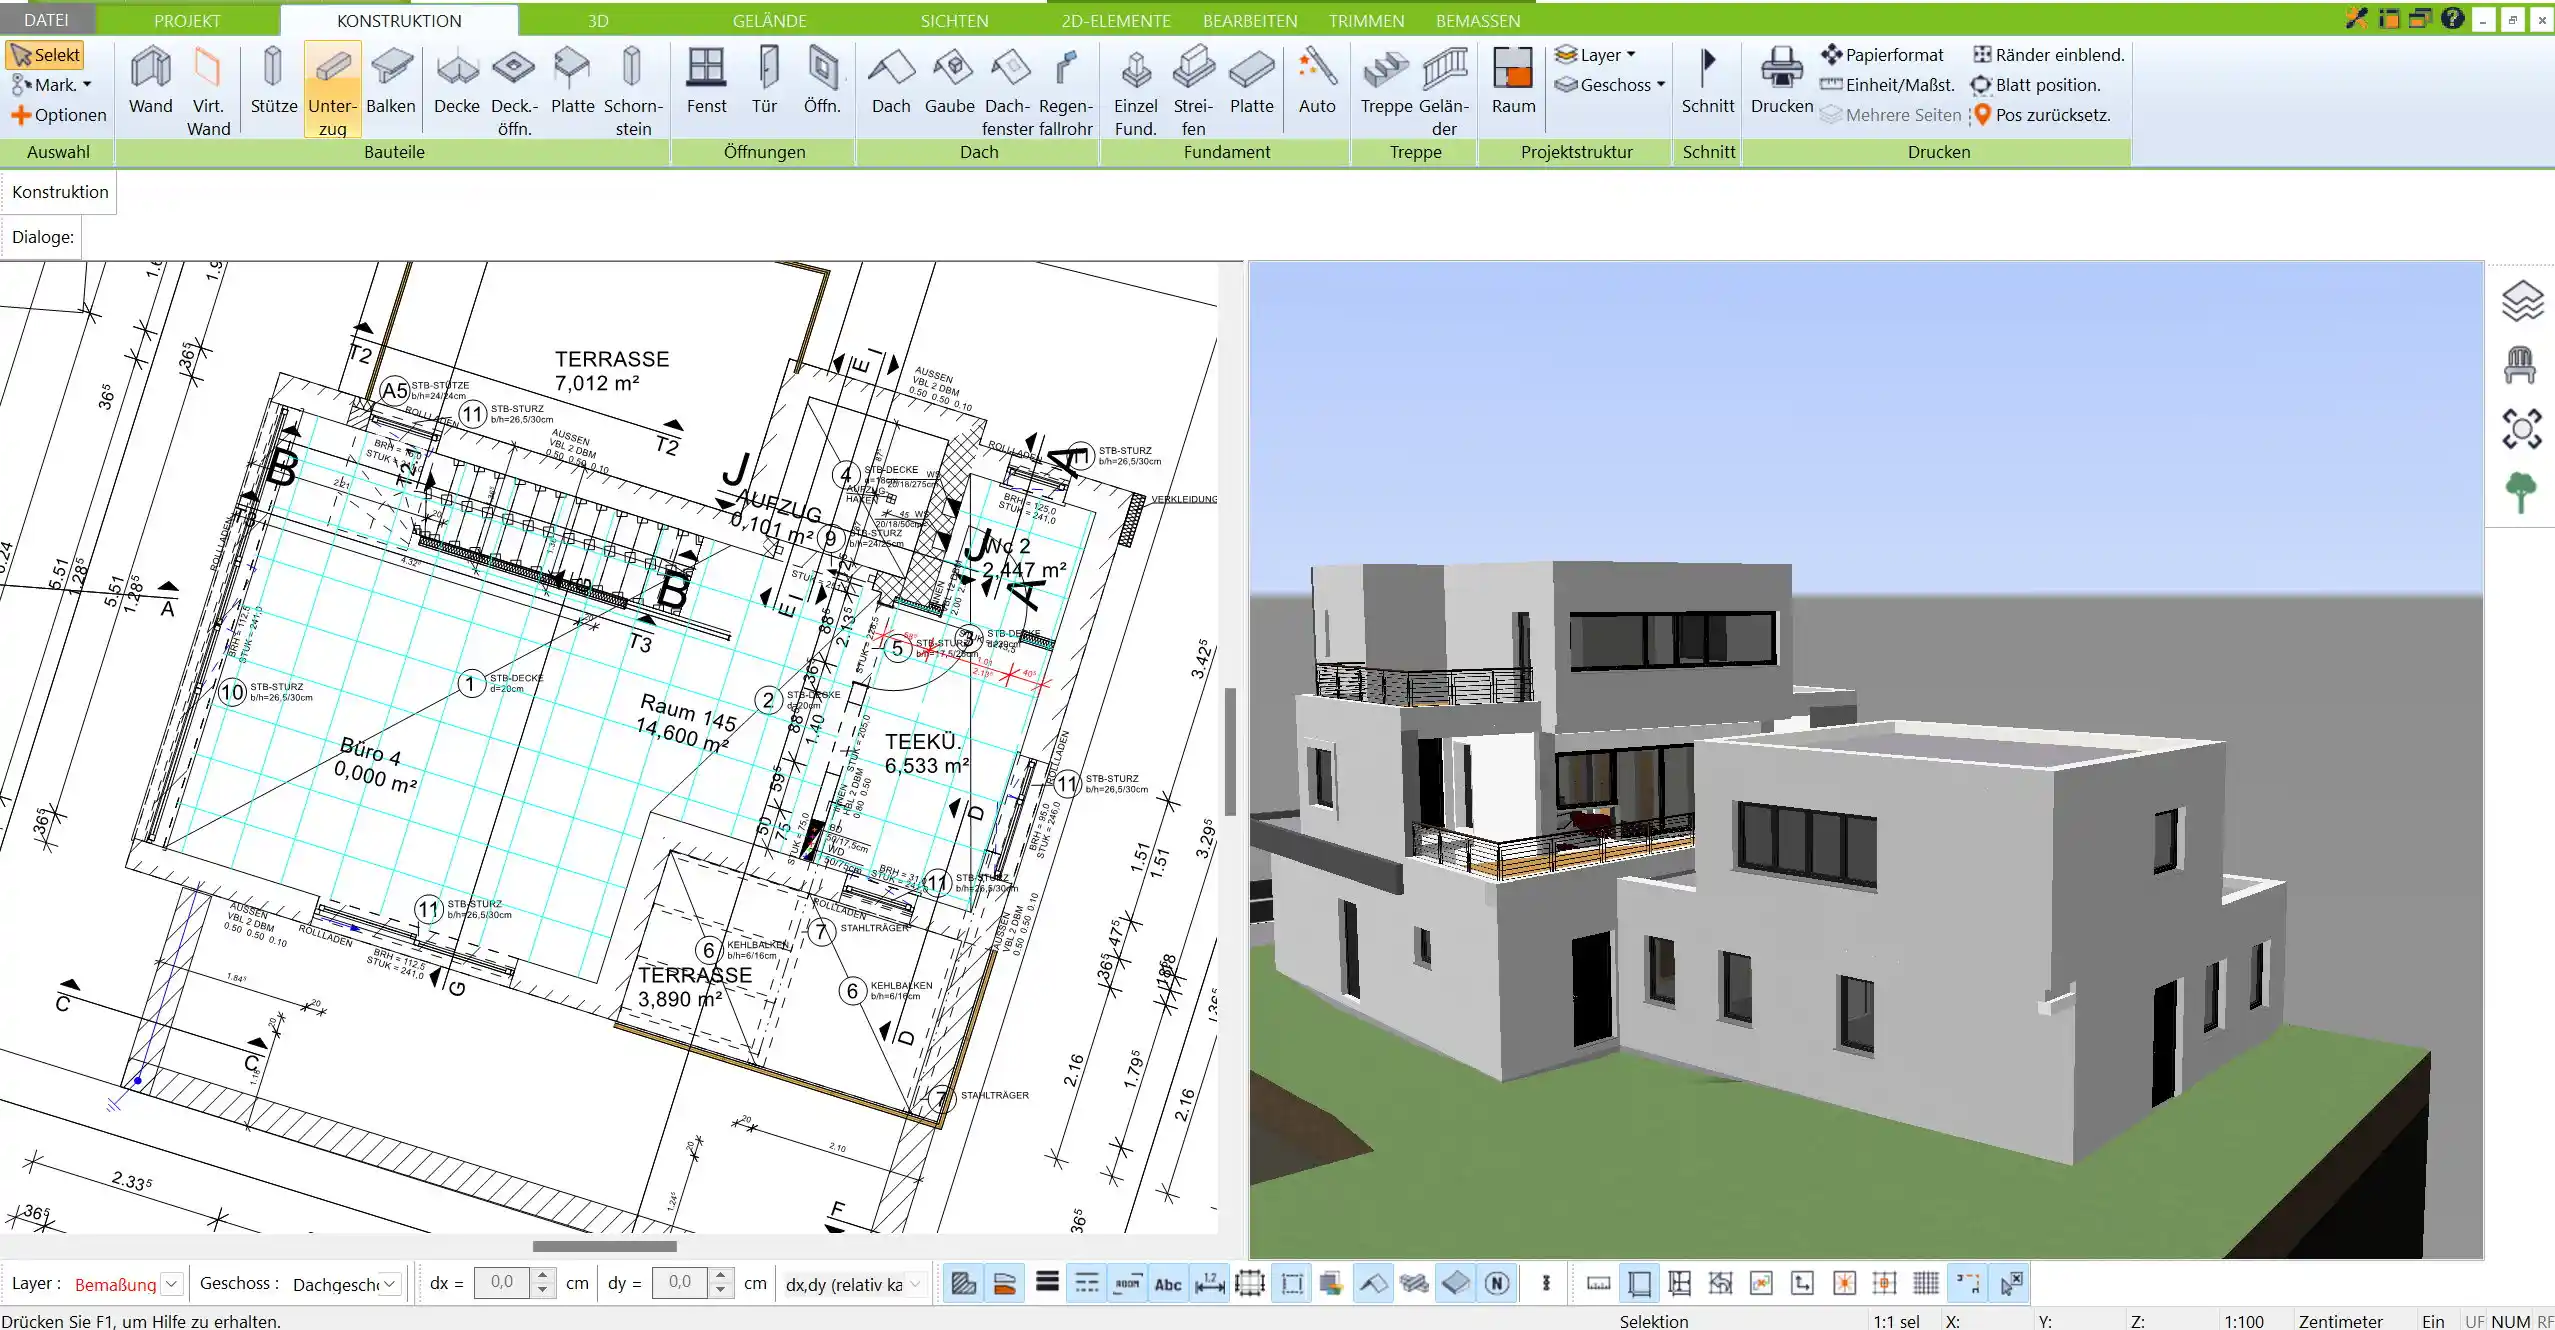The width and height of the screenshot is (2555, 1330).
Task: Choose the Virt. Wand tool
Action: pos(208,91)
